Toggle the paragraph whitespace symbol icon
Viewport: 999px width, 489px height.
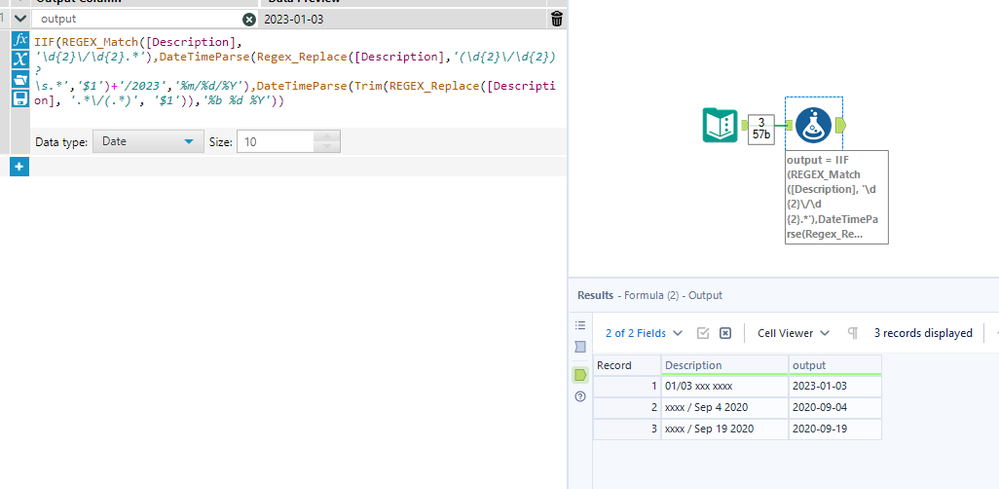tap(852, 333)
